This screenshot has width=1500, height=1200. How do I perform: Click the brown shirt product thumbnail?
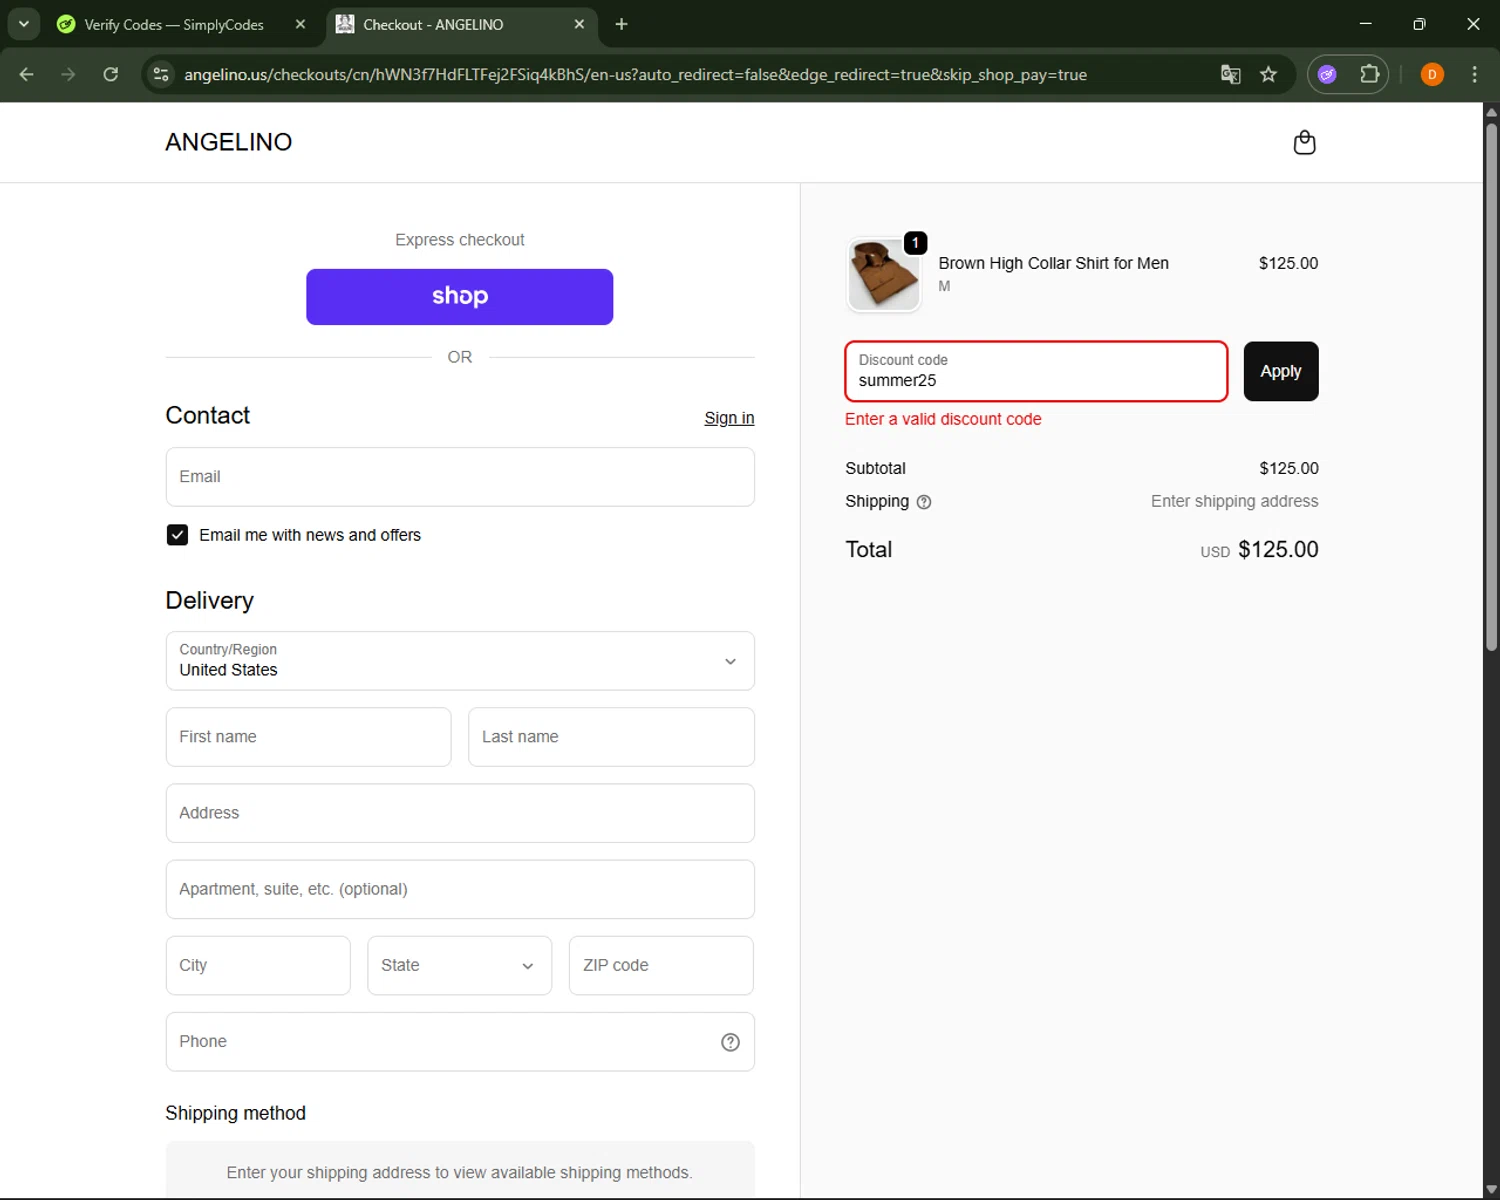883,275
